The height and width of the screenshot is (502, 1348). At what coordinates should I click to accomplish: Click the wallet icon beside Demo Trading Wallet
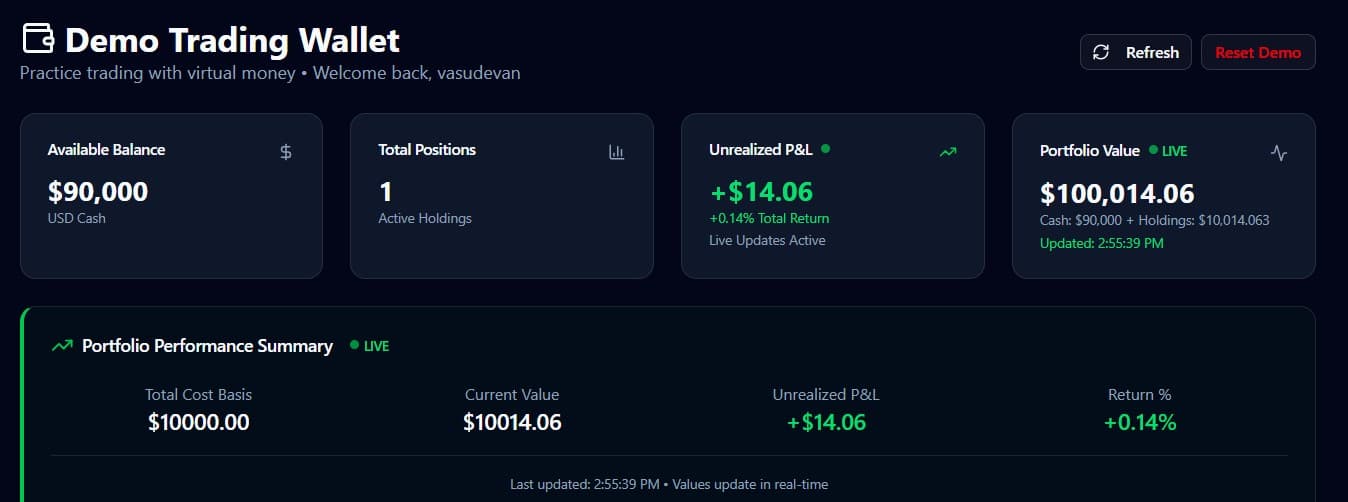[x=38, y=40]
